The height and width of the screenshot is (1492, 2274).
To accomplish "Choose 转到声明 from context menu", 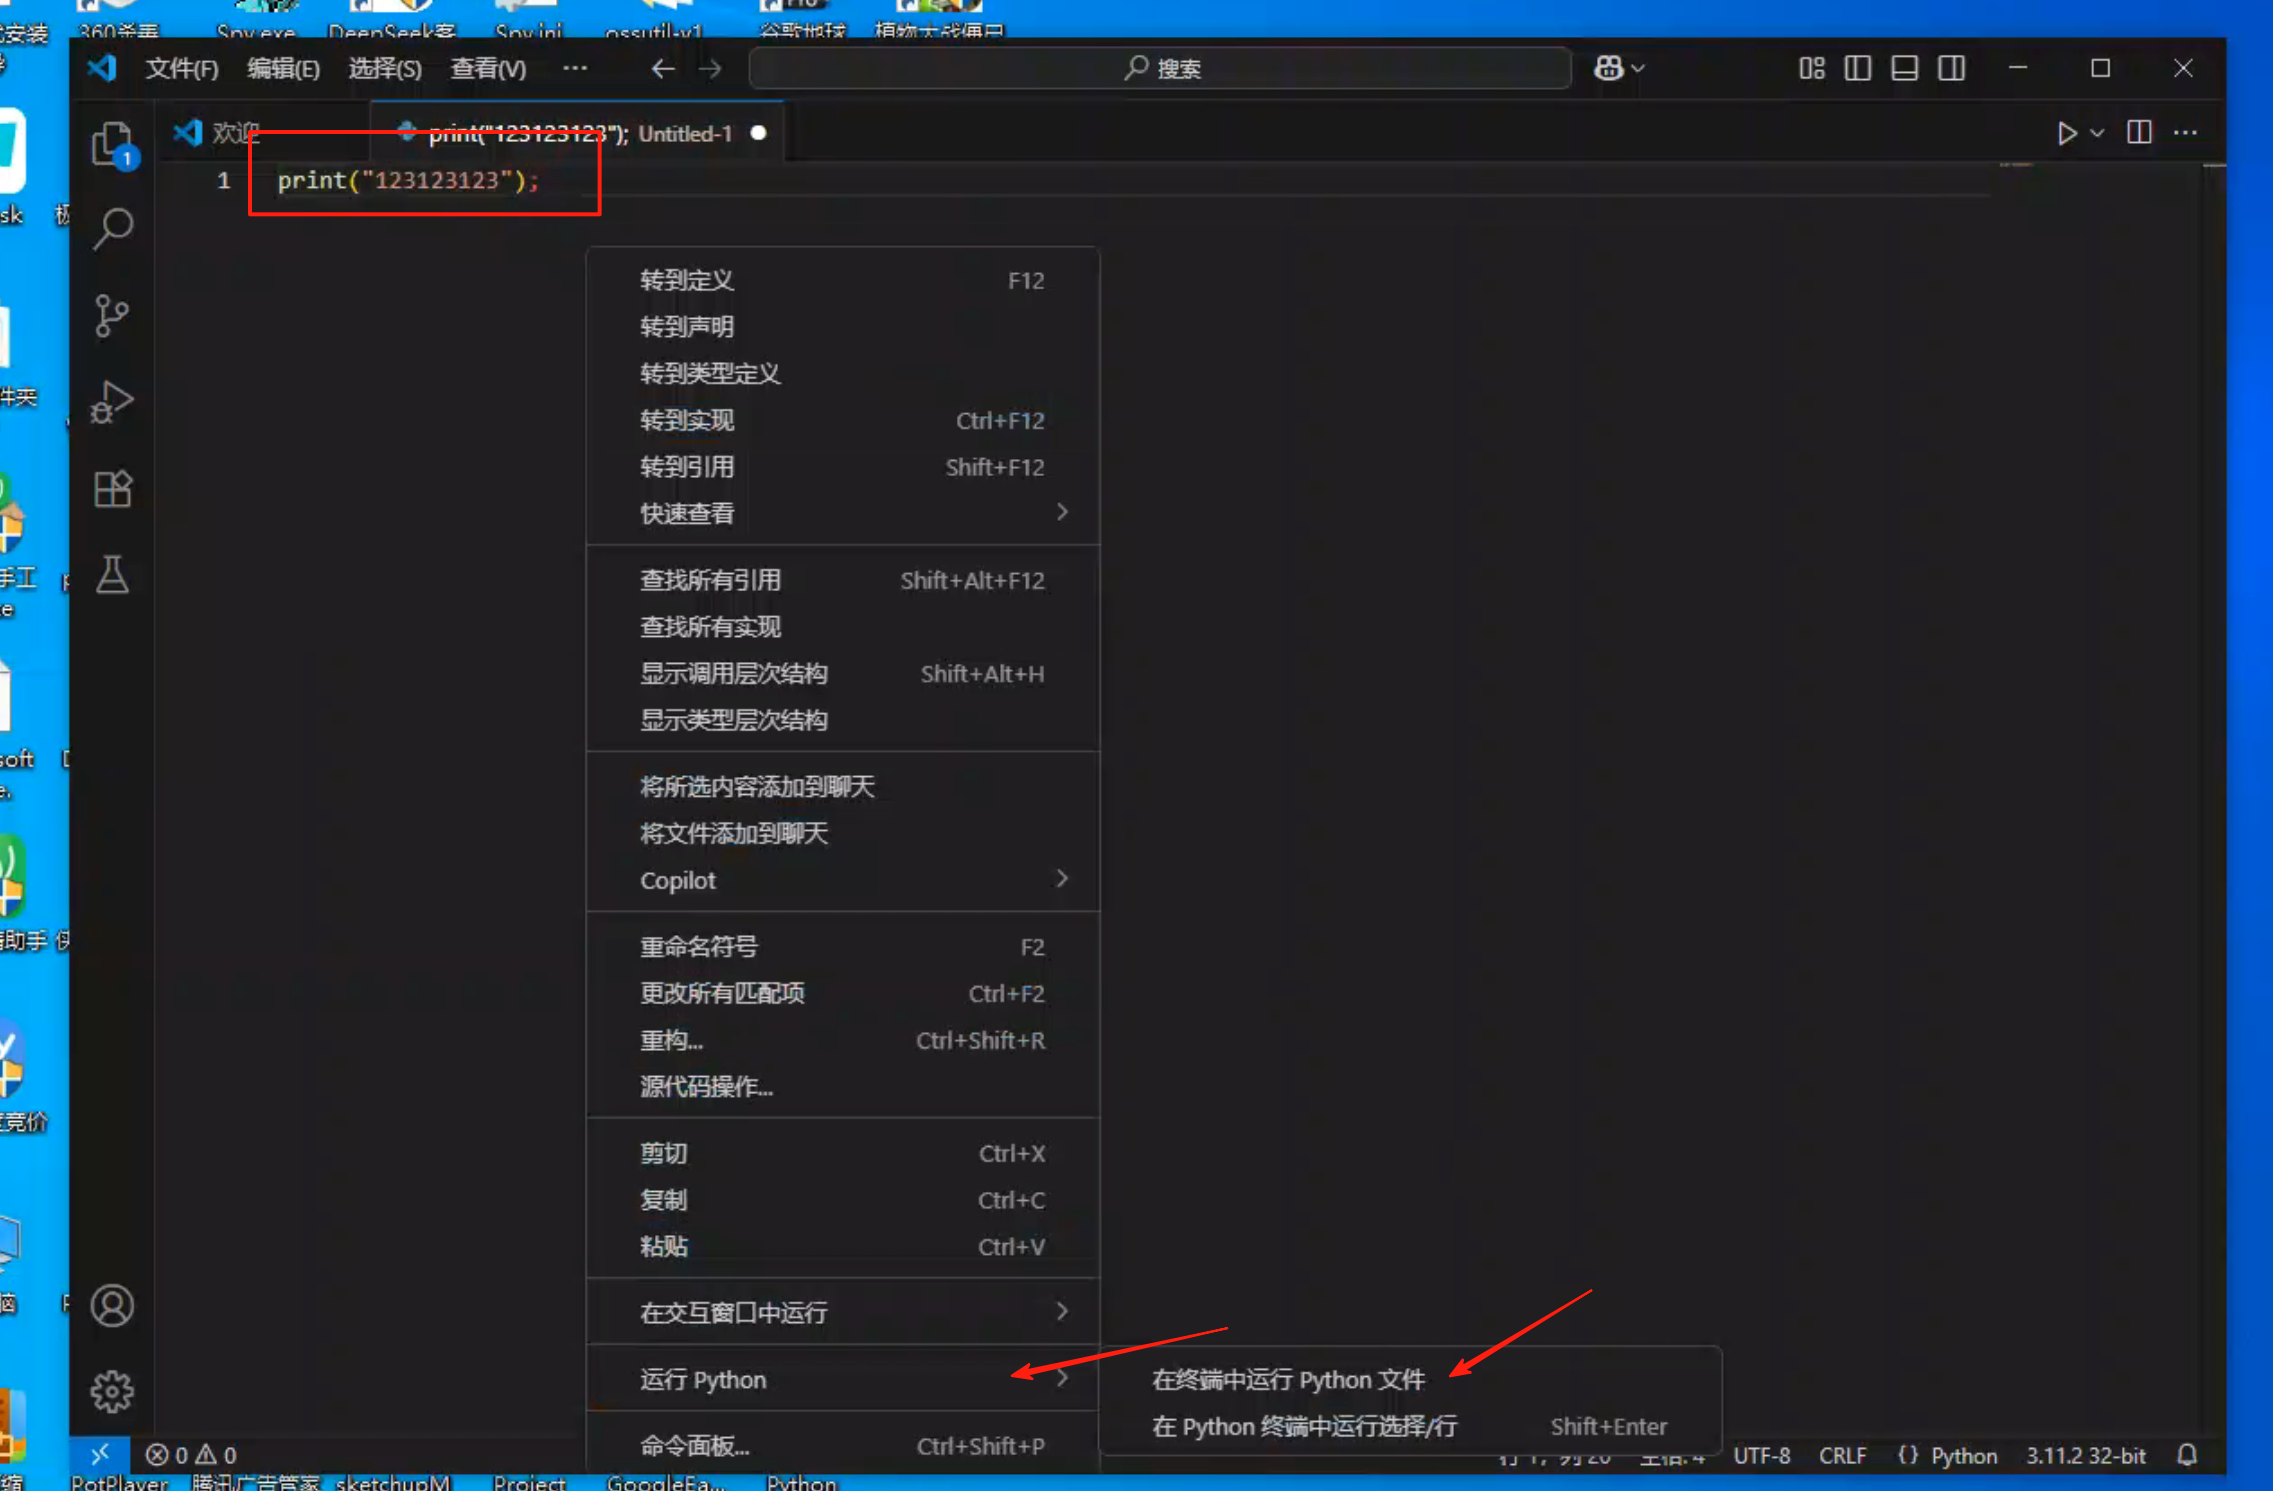I will (843, 327).
